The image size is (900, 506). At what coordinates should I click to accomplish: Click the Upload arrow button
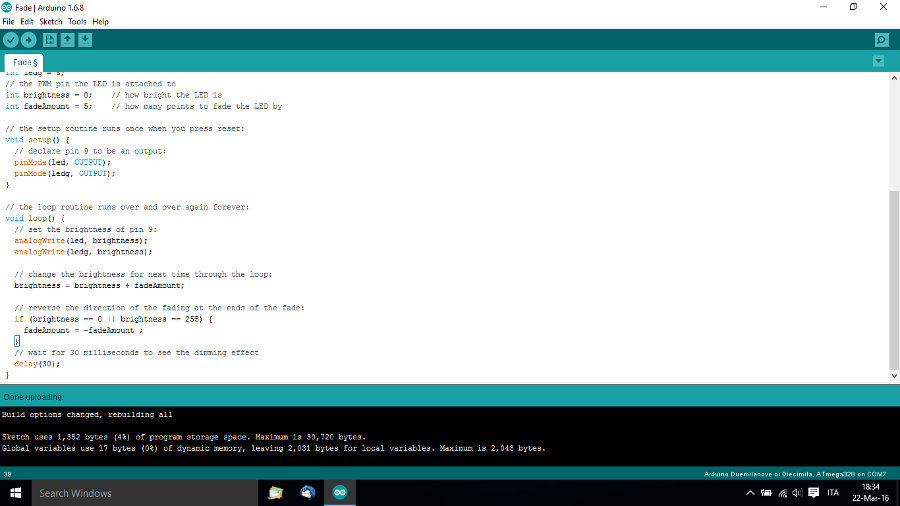point(28,40)
